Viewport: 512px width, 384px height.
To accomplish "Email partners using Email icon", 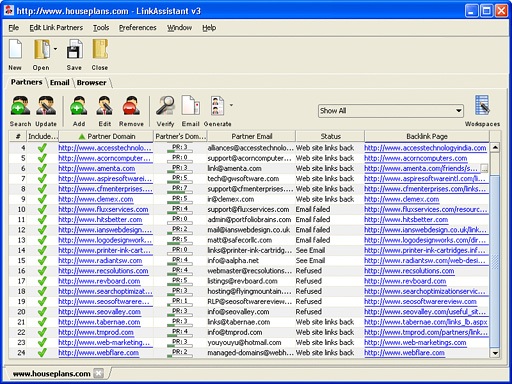I will coord(191,111).
